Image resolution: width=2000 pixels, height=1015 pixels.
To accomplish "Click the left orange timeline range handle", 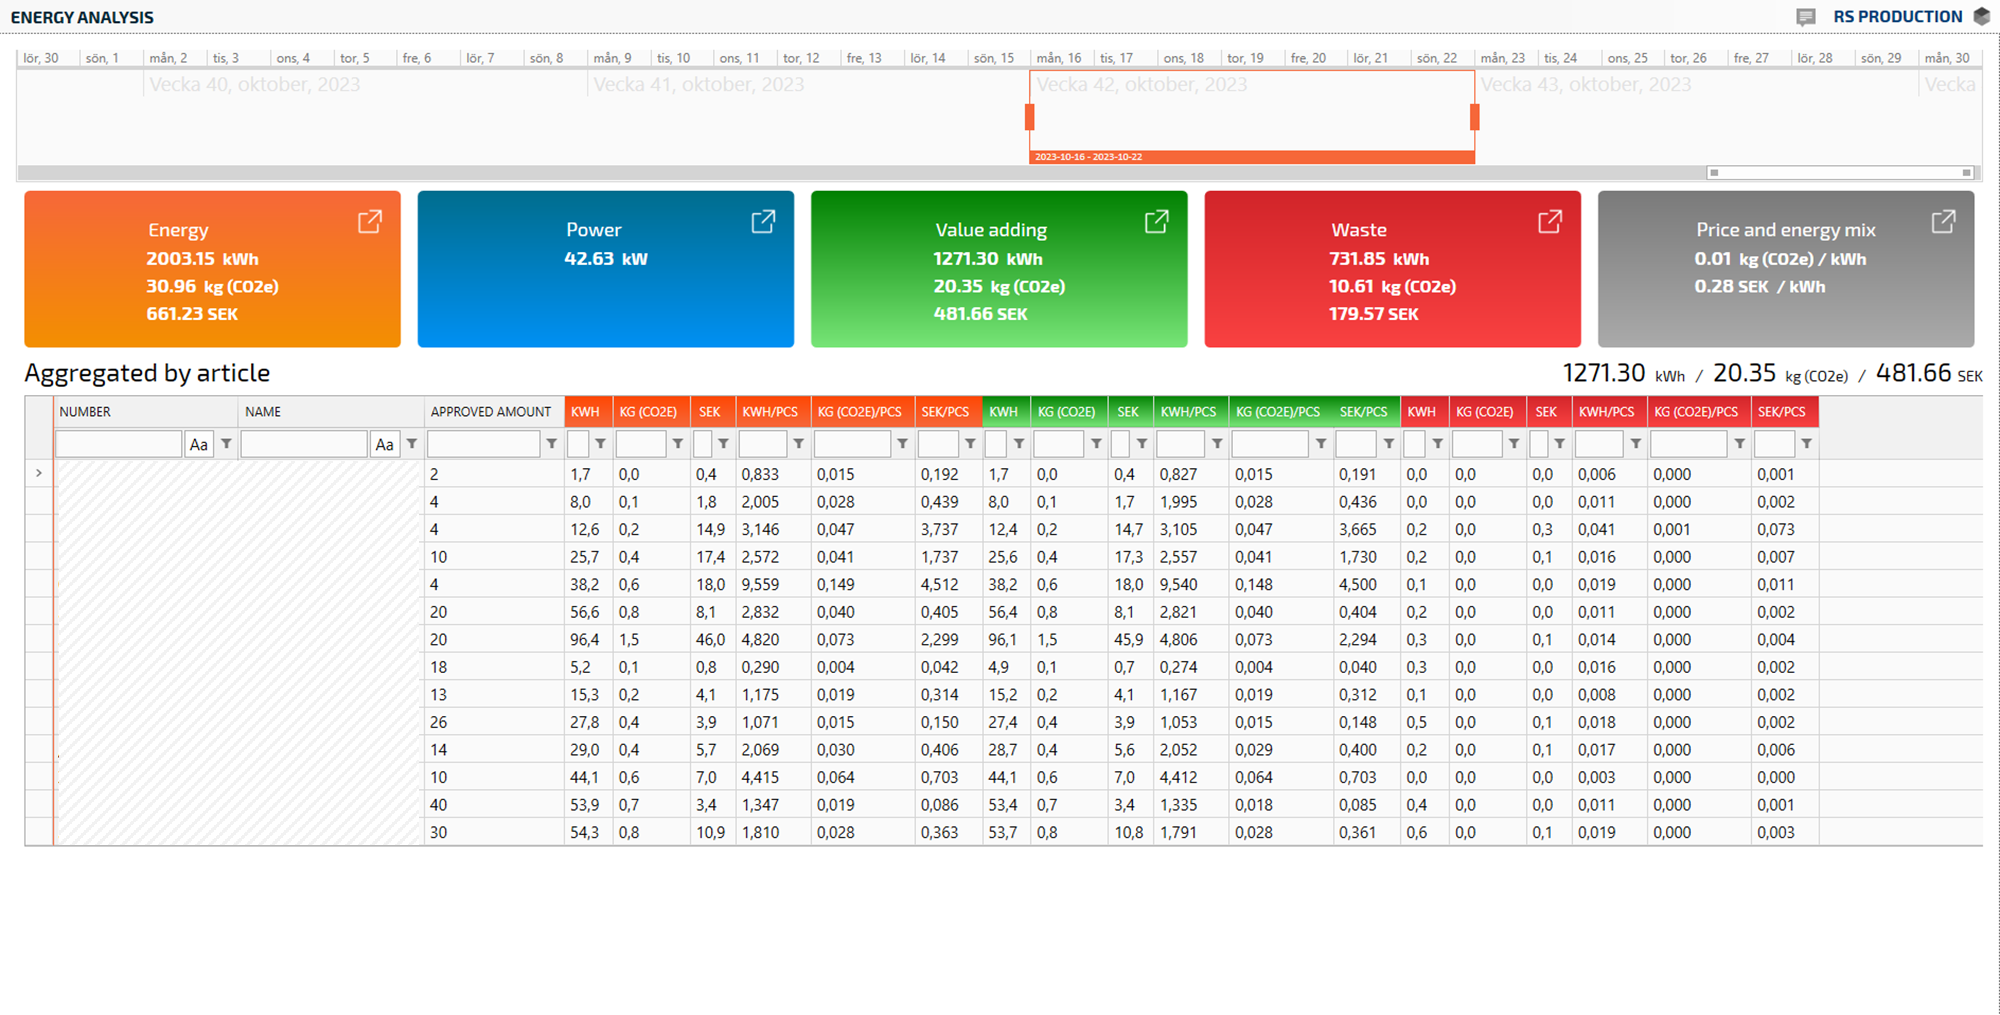I will (1030, 117).
